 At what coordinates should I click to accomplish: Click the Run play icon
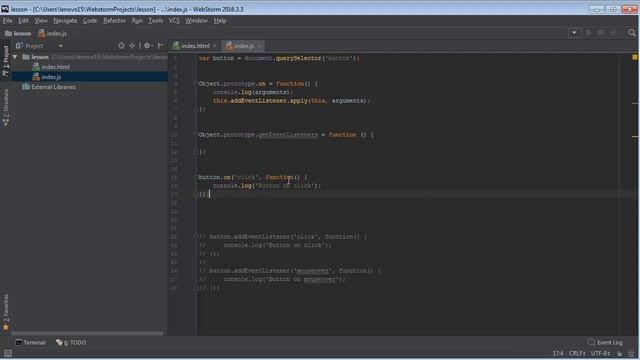(x=589, y=33)
